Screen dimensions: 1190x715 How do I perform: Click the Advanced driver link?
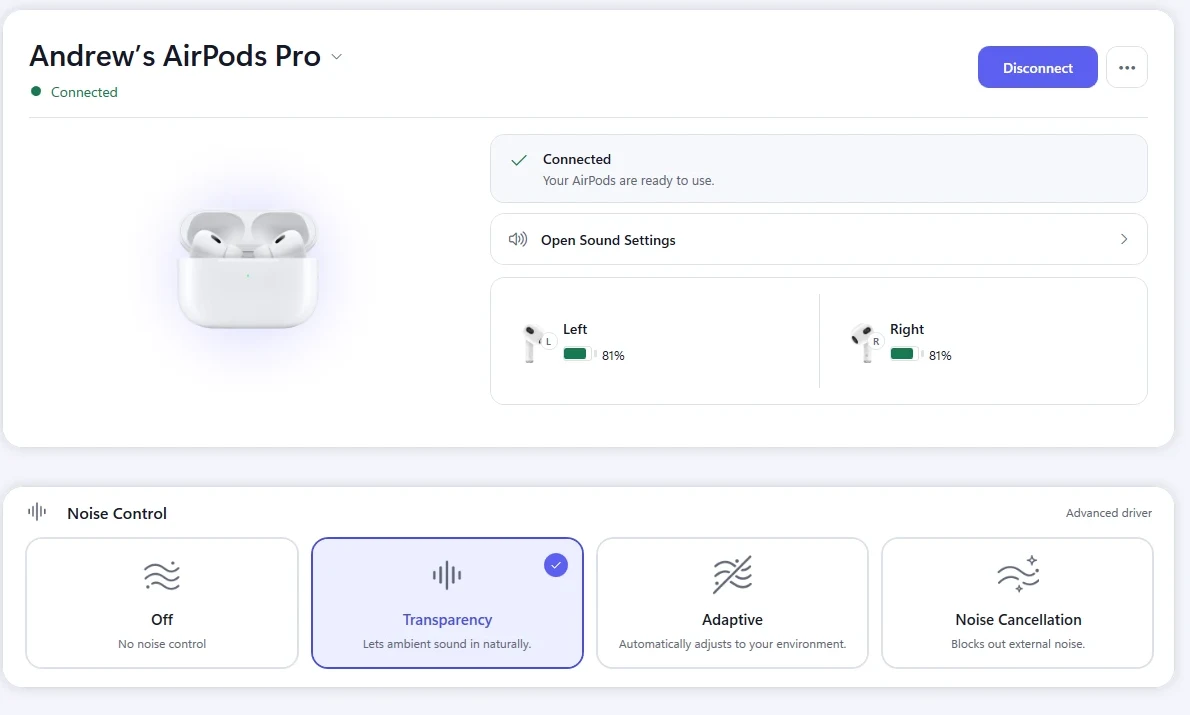pyautogui.click(x=1109, y=513)
